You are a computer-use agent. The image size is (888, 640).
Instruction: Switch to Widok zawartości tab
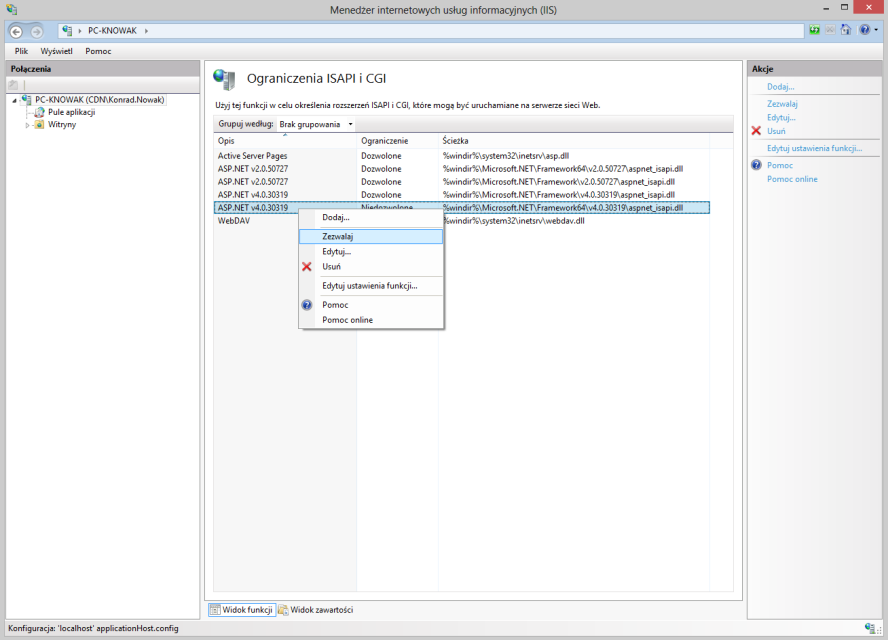[315, 609]
